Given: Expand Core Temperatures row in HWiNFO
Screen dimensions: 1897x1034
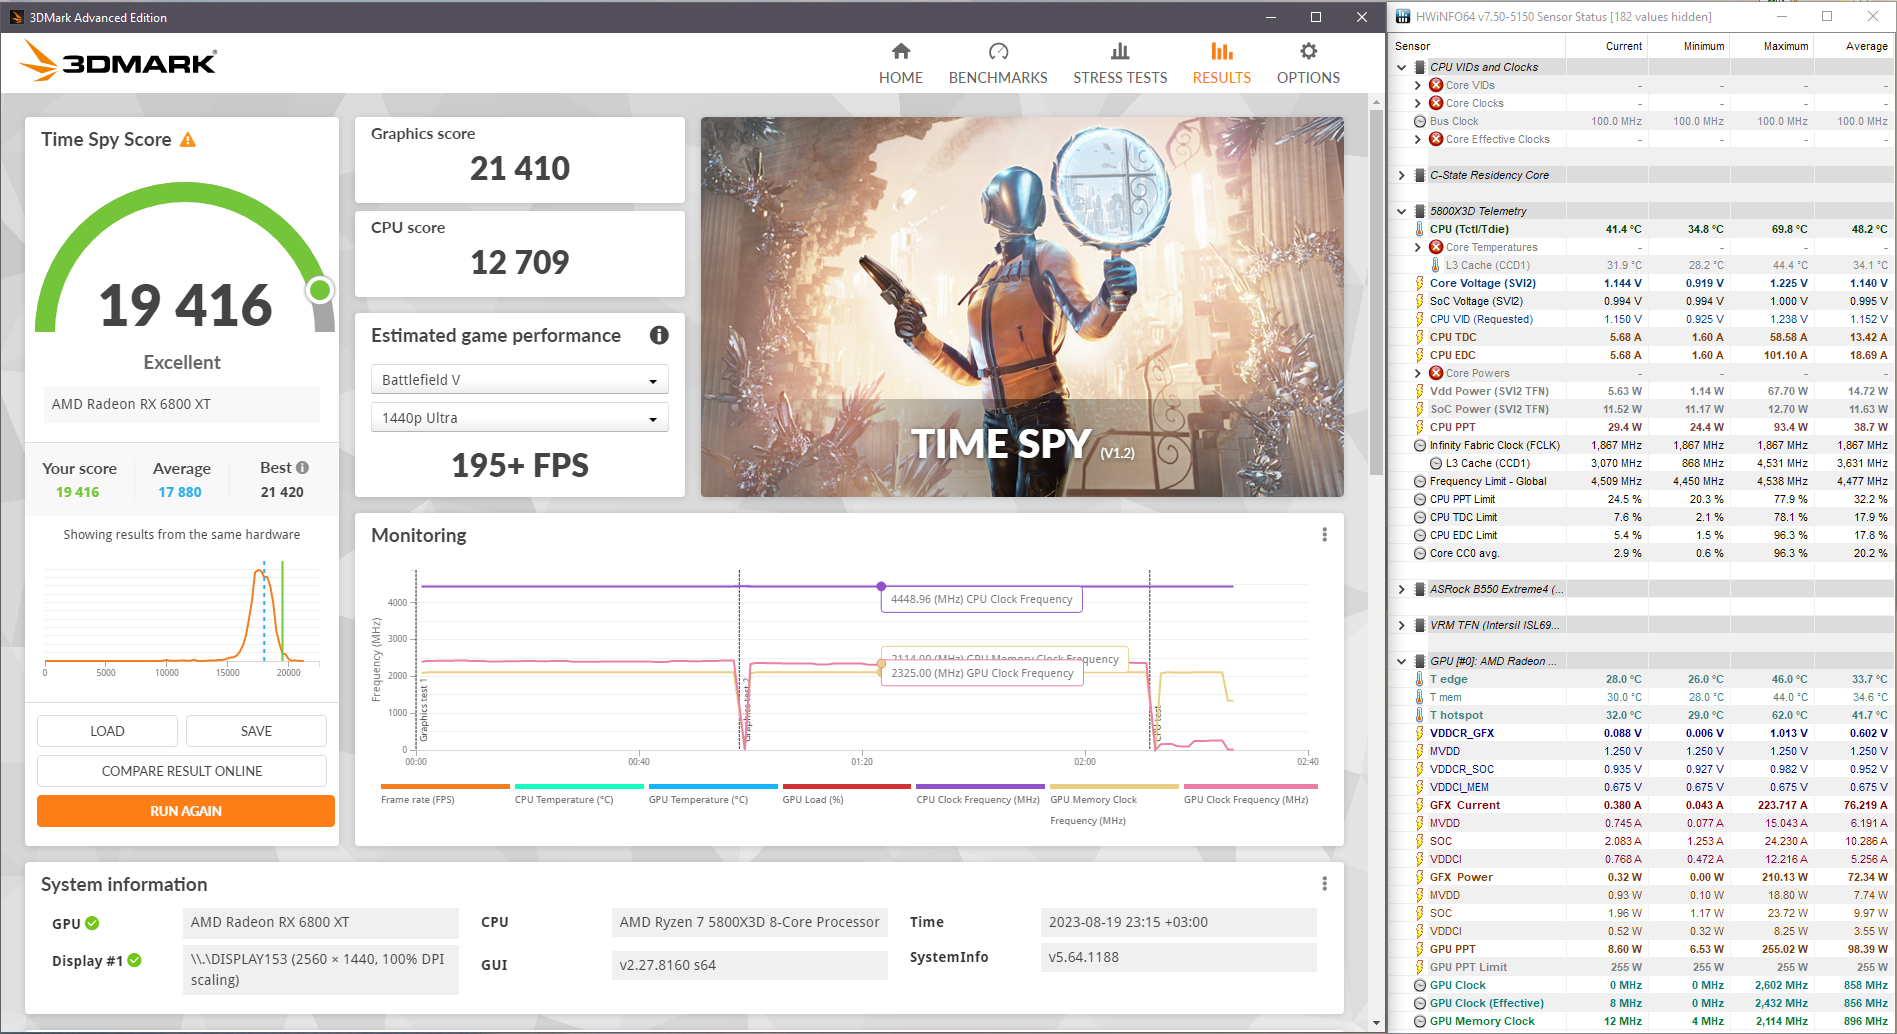Looking at the screenshot, I should coord(1417,247).
